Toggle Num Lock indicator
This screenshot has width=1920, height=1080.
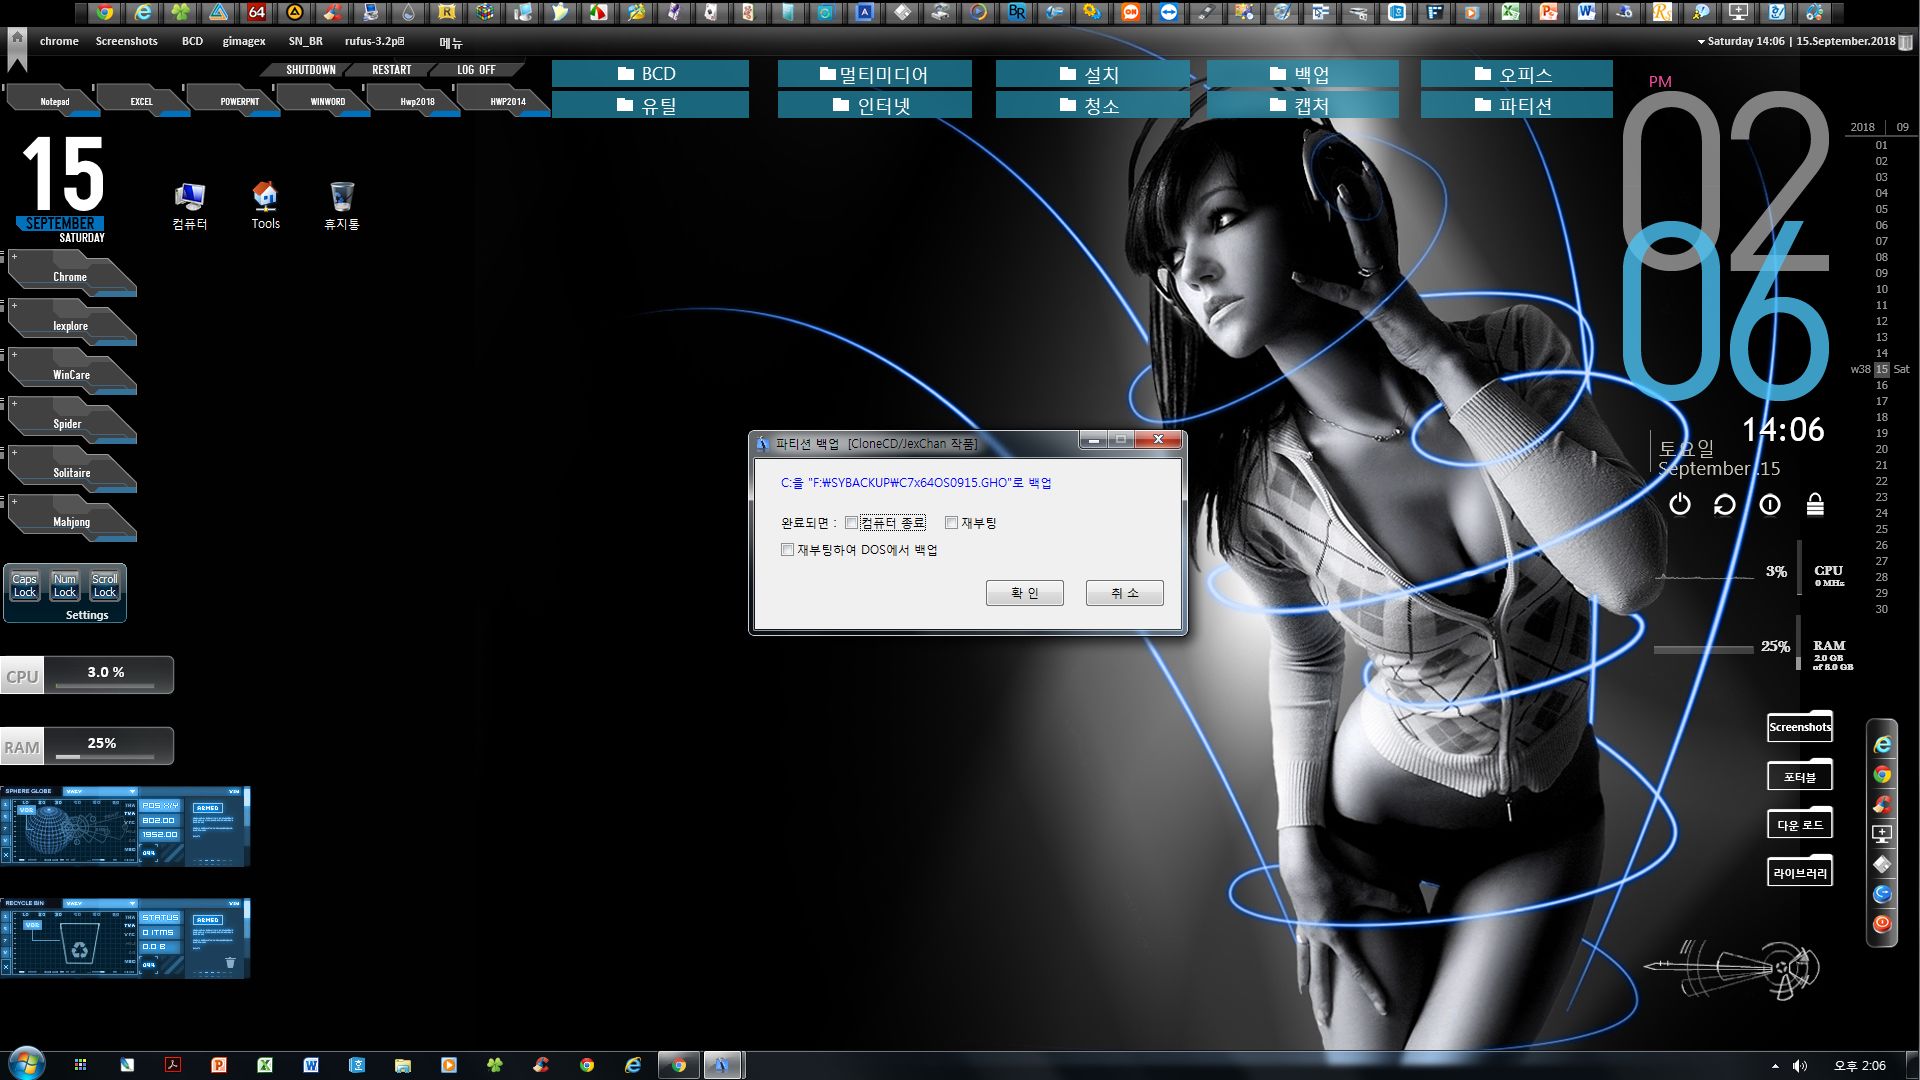(65, 586)
